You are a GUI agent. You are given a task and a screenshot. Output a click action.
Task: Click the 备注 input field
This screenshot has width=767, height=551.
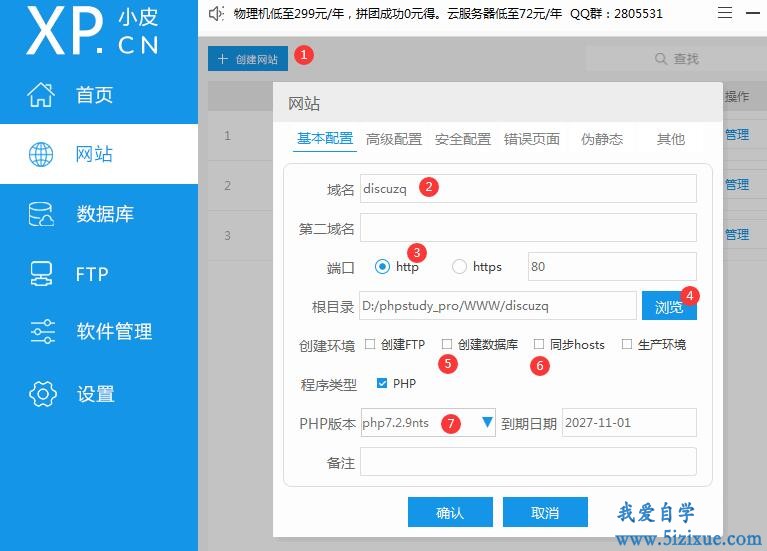[x=528, y=461]
